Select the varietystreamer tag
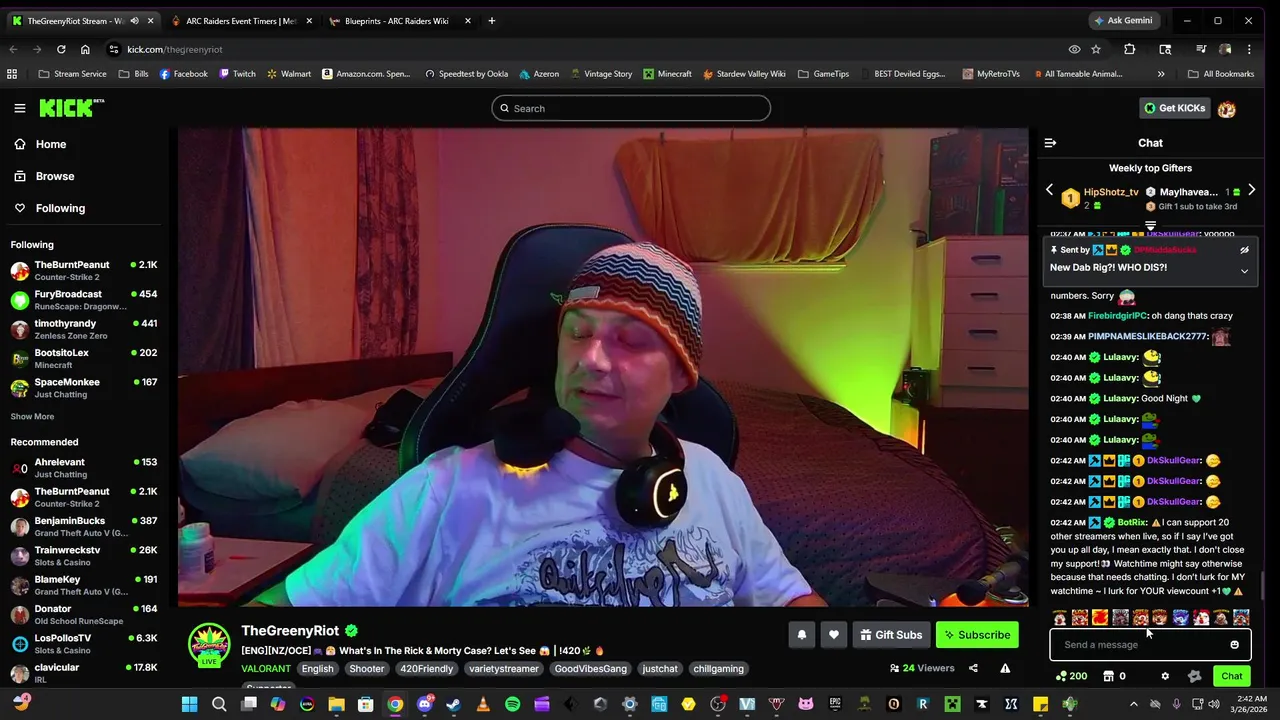Screen dimensions: 1280x720 [503, 669]
